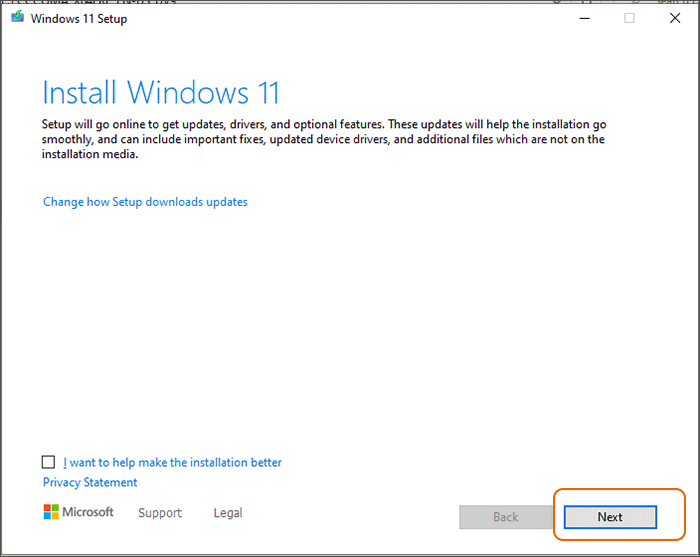Image resolution: width=700 pixels, height=557 pixels.
Task: Open the Support link
Action: point(160,513)
